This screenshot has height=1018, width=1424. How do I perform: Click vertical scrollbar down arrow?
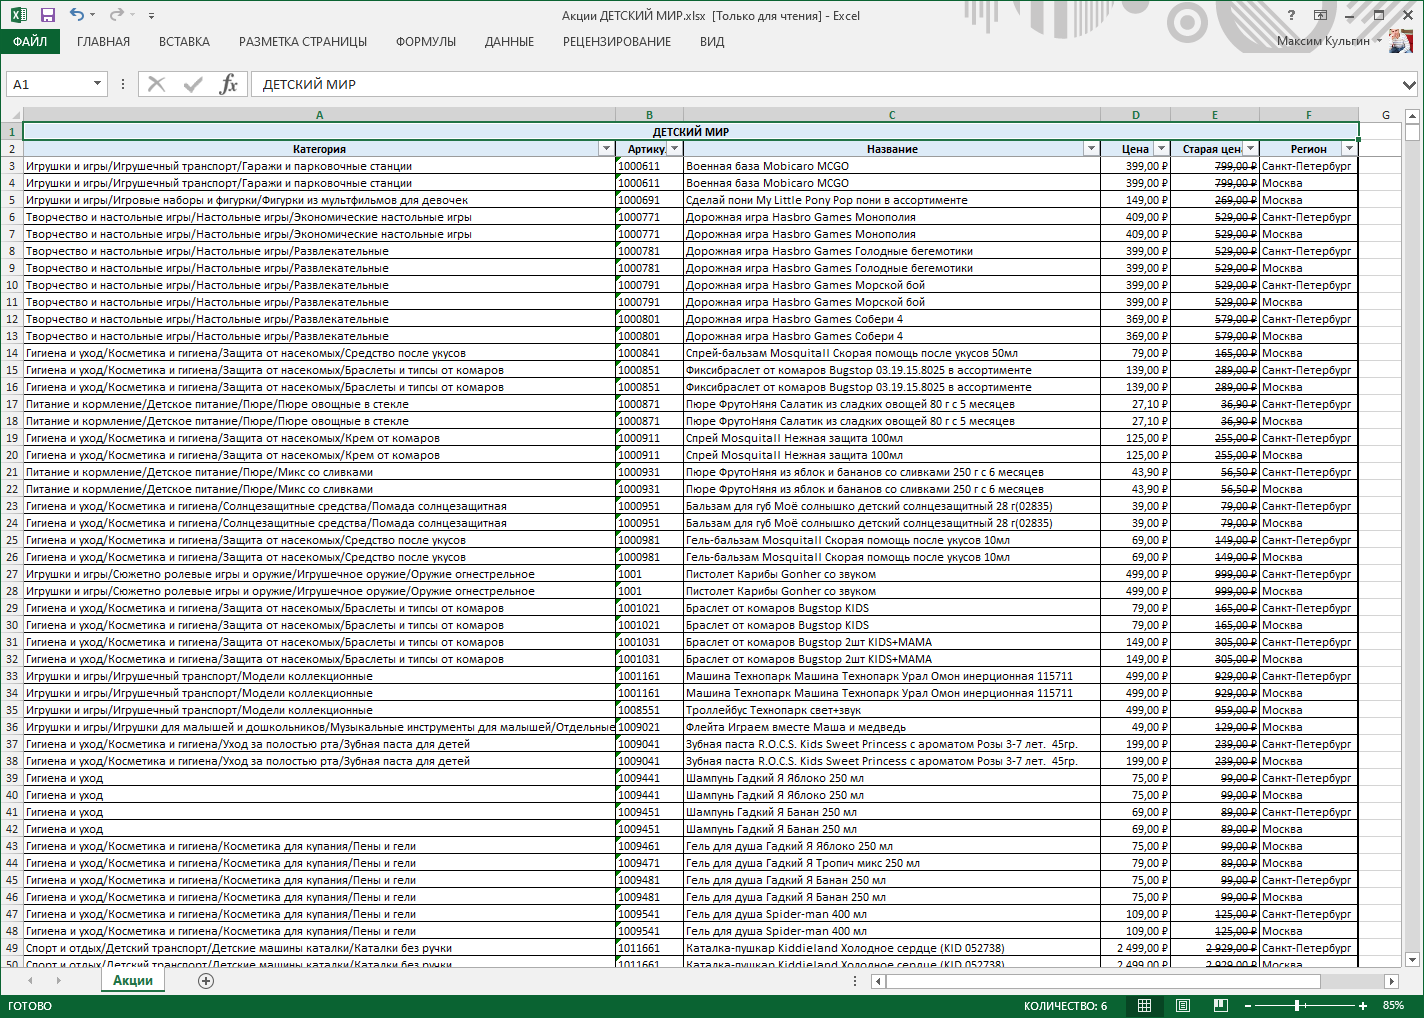coord(1412,960)
